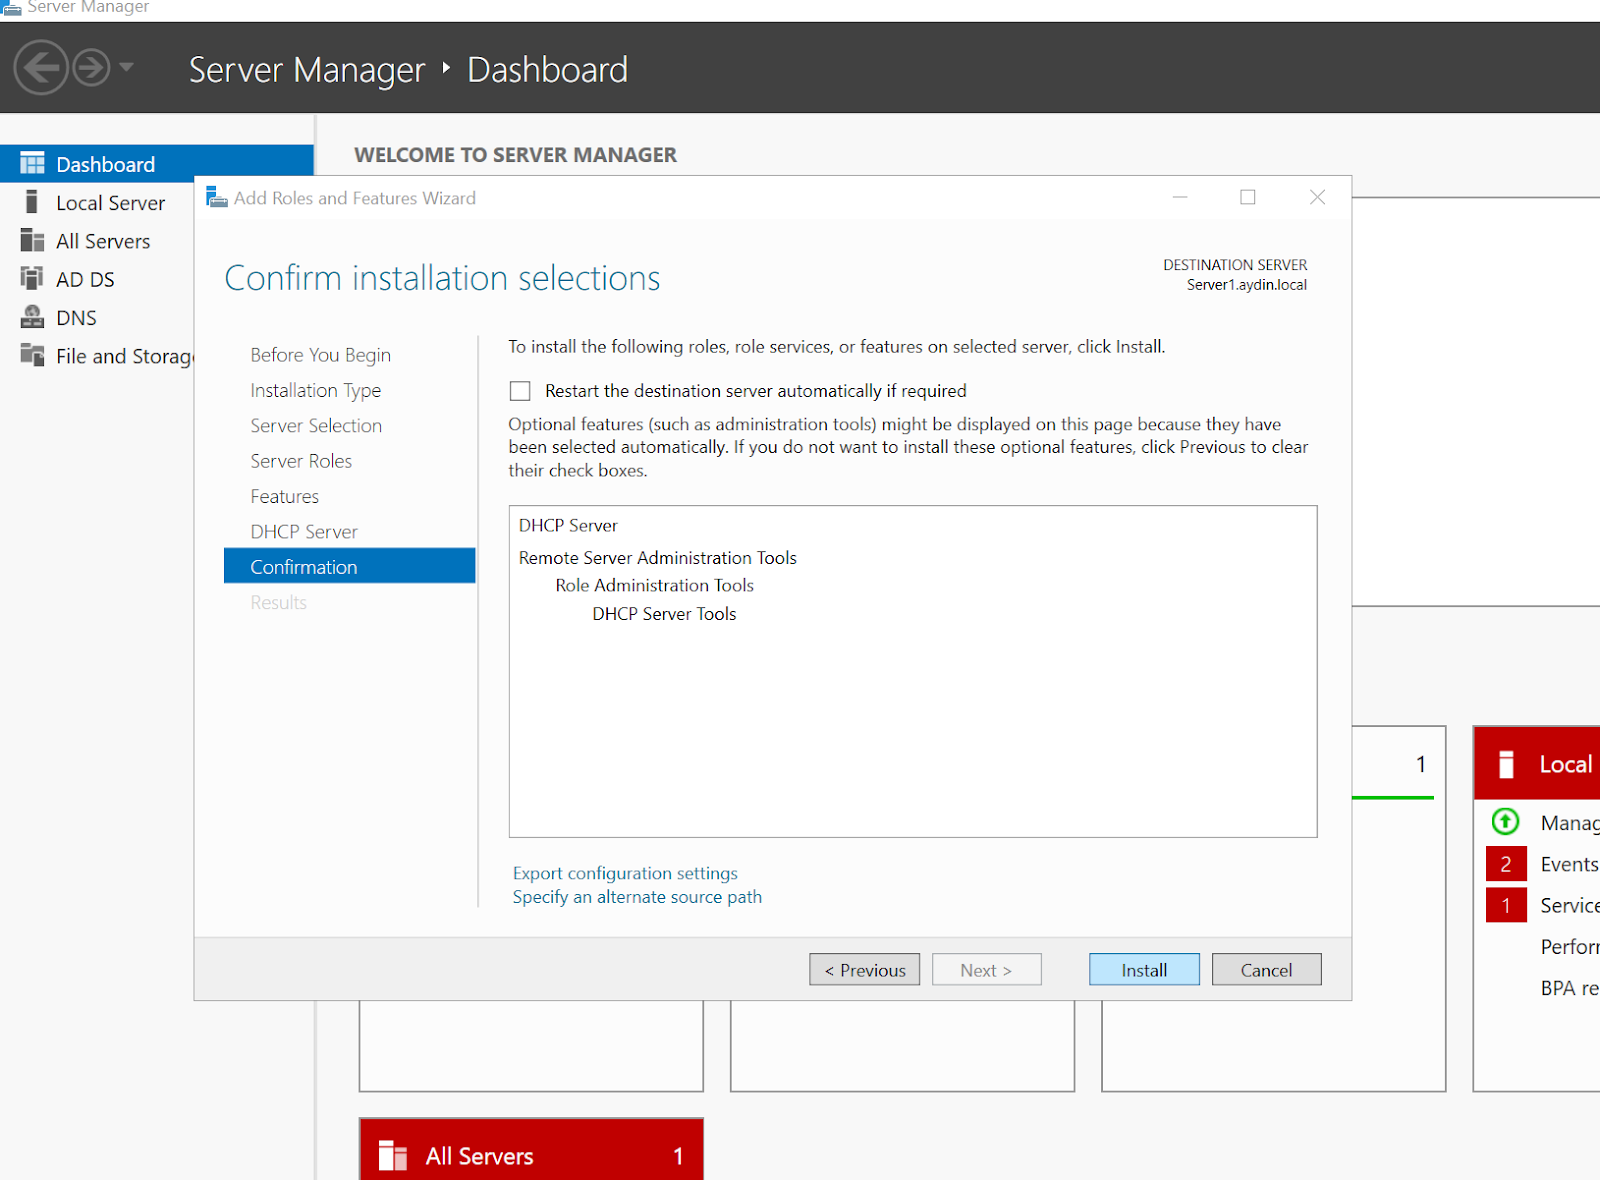Screen dimensions: 1600x1180
Task: Click the green manageability status icon
Action: click(x=1505, y=822)
